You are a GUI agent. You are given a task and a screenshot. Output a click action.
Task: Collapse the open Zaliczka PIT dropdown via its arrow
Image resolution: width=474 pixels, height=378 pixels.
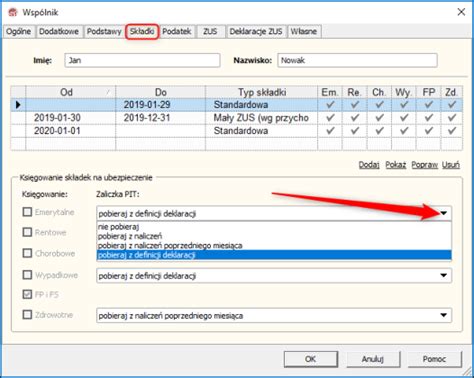(x=444, y=213)
